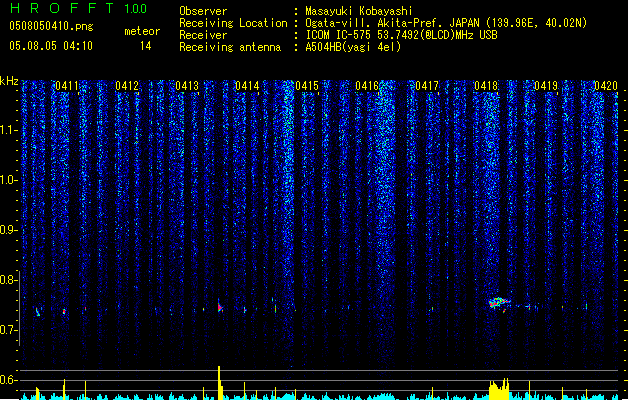Image resolution: width=629 pixels, height=400 pixels.
Task: Click the 0416 time marker
Action: click(367, 86)
